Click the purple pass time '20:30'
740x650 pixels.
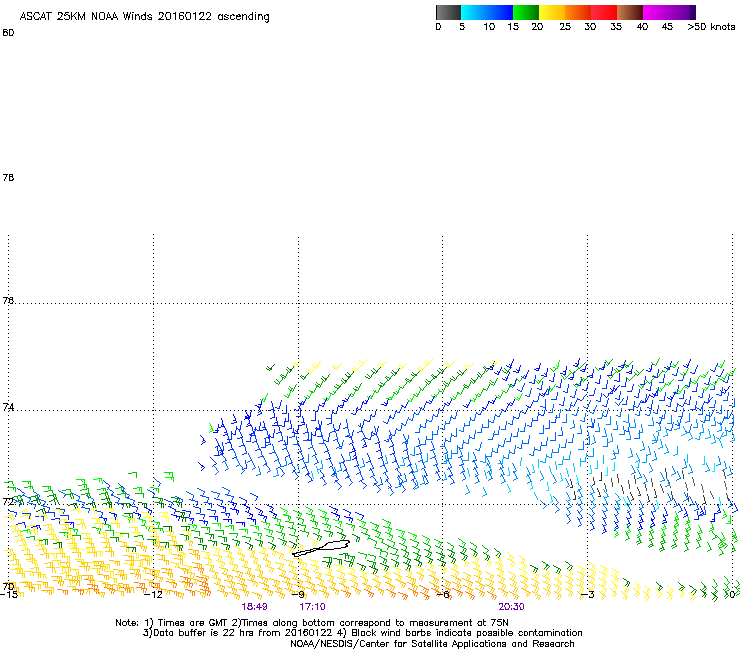(511, 607)
